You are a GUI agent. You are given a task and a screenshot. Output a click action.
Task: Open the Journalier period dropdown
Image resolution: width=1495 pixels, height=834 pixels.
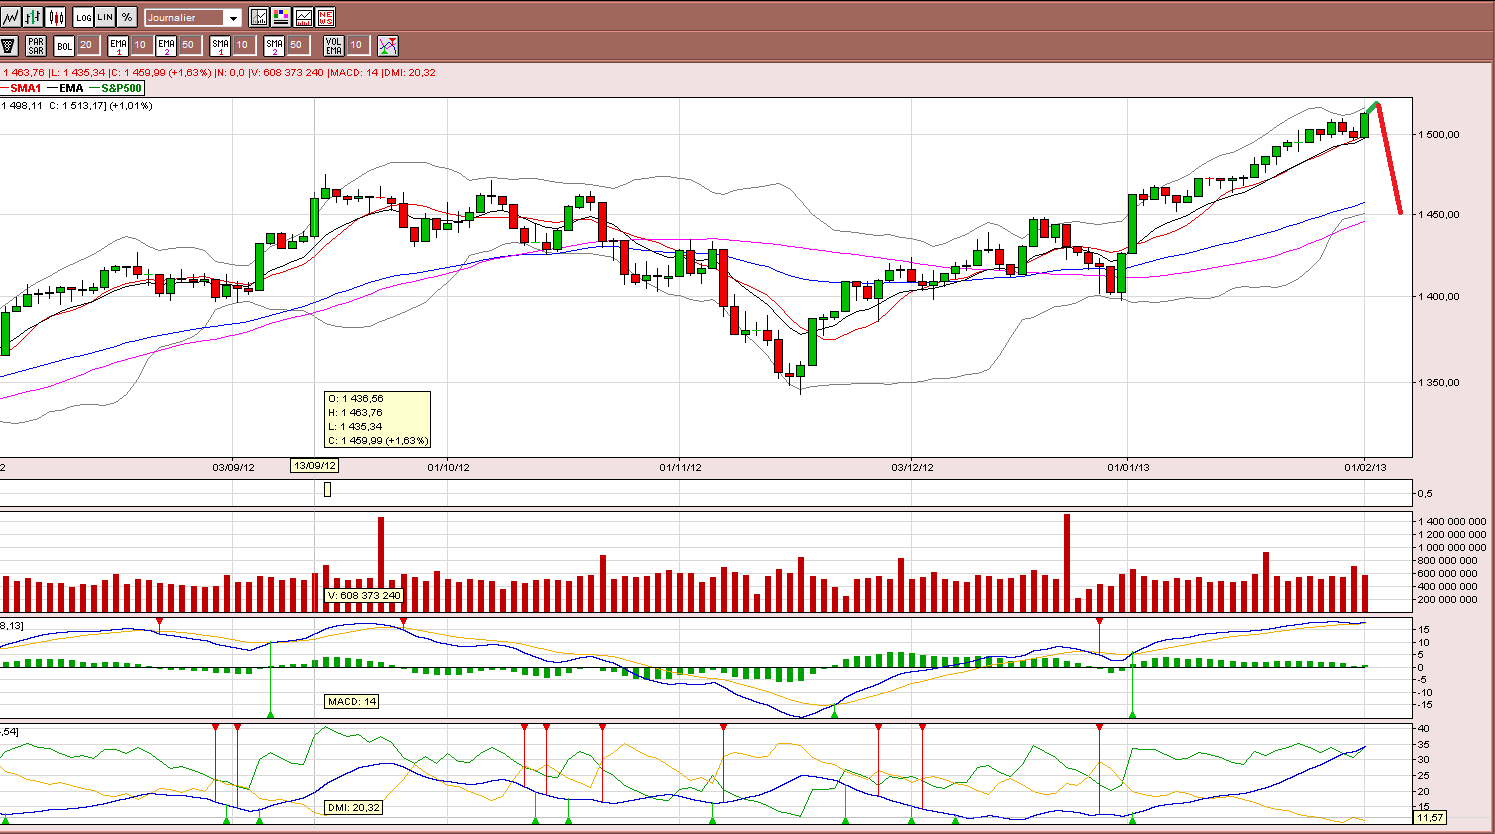pos(193,17)
